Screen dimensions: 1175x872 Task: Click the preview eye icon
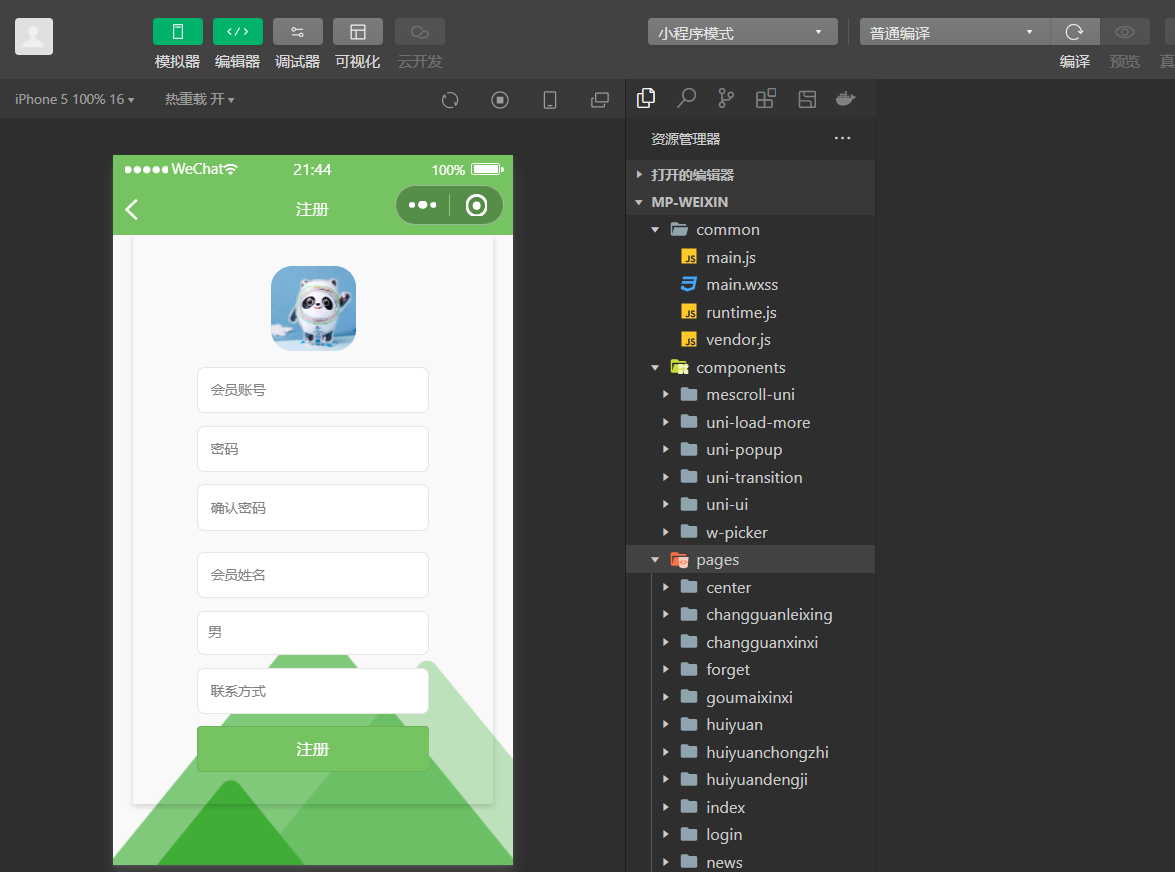click(1125, 32)
